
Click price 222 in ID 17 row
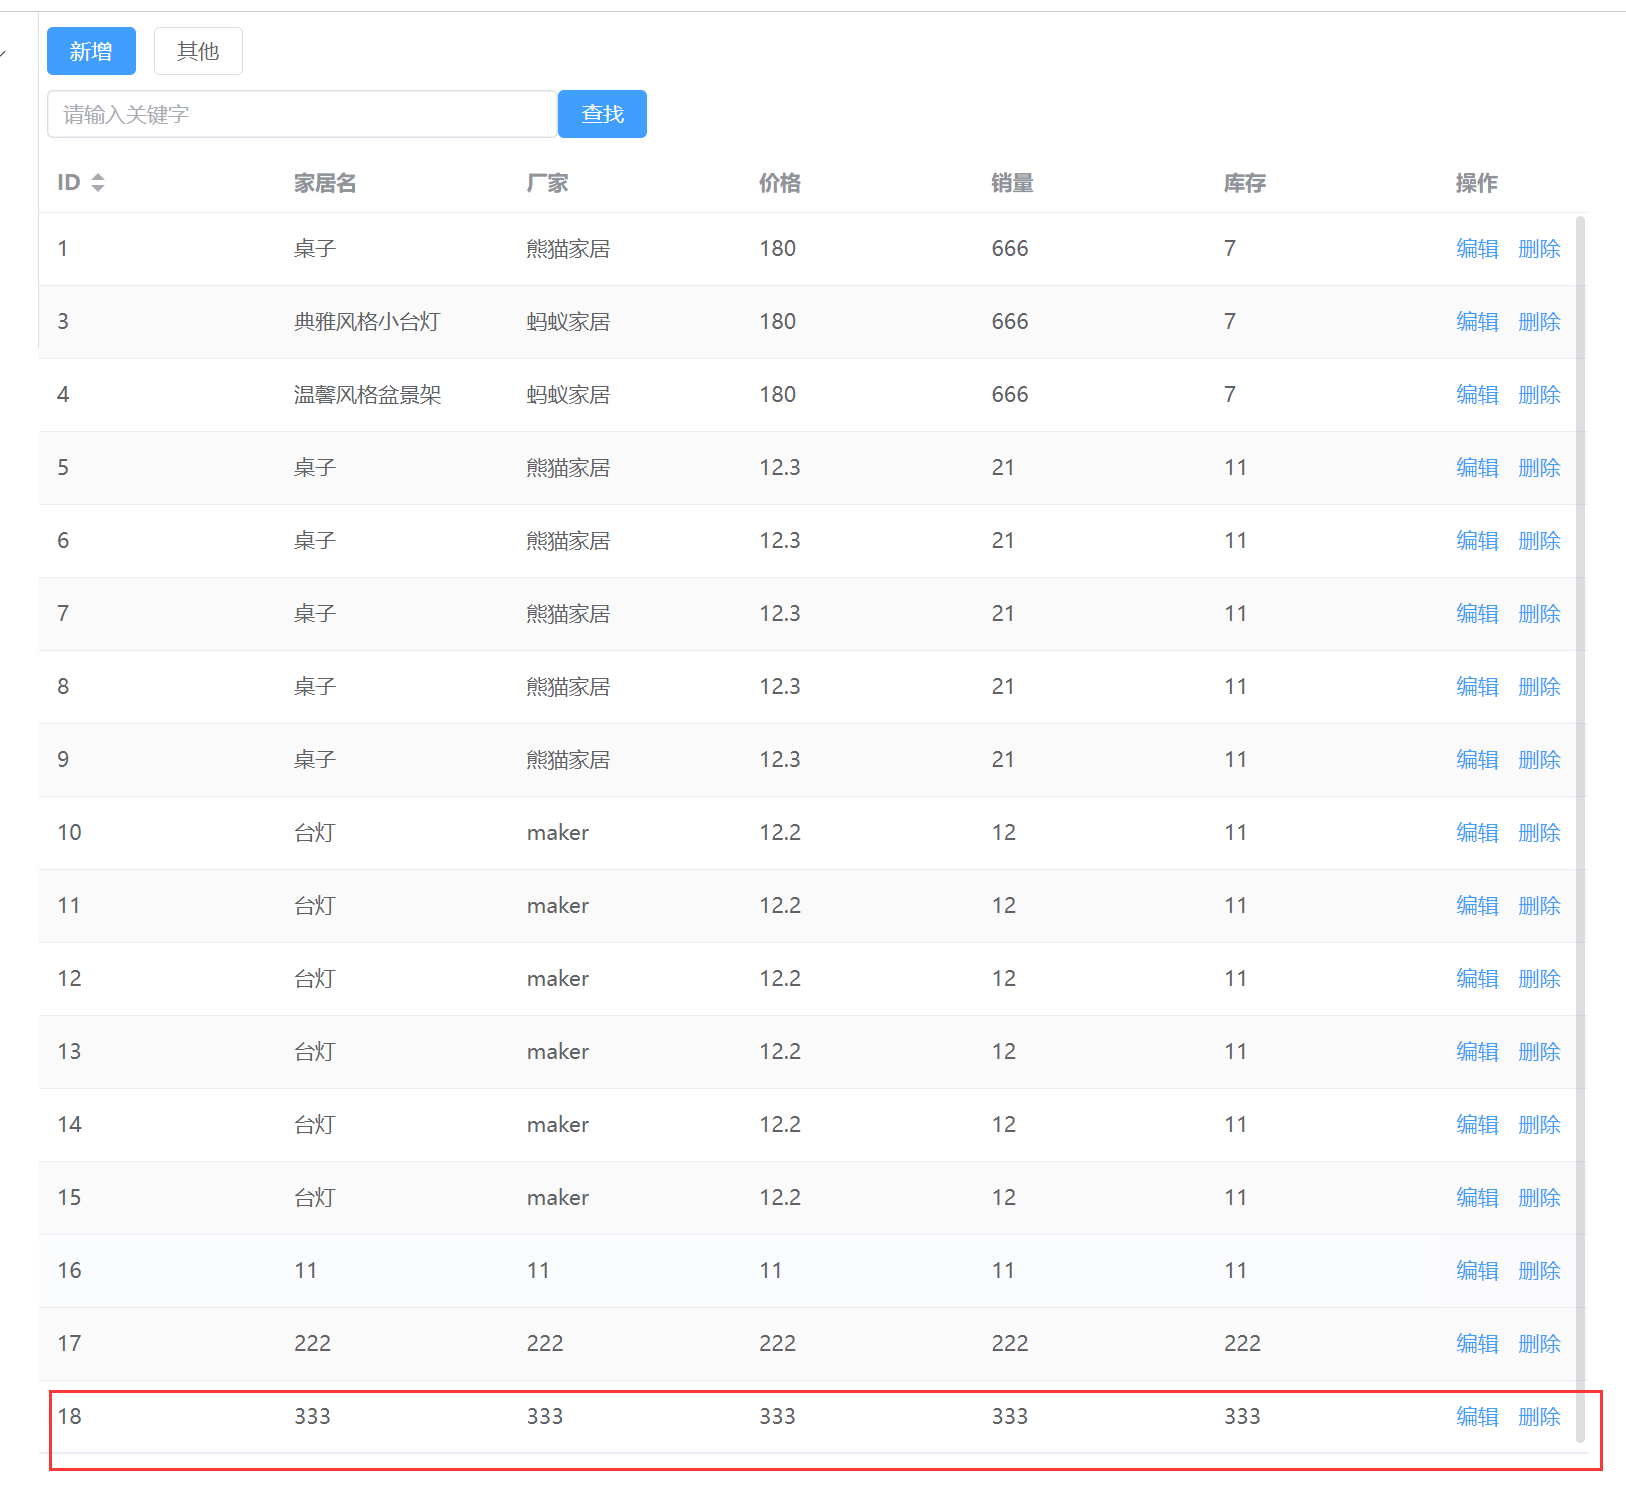778,1344
